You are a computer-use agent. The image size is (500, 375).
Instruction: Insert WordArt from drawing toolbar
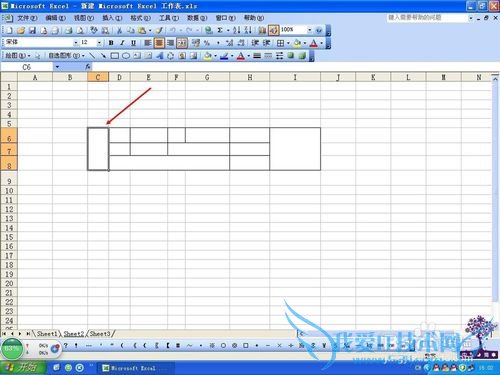click(x=160, y=56)
